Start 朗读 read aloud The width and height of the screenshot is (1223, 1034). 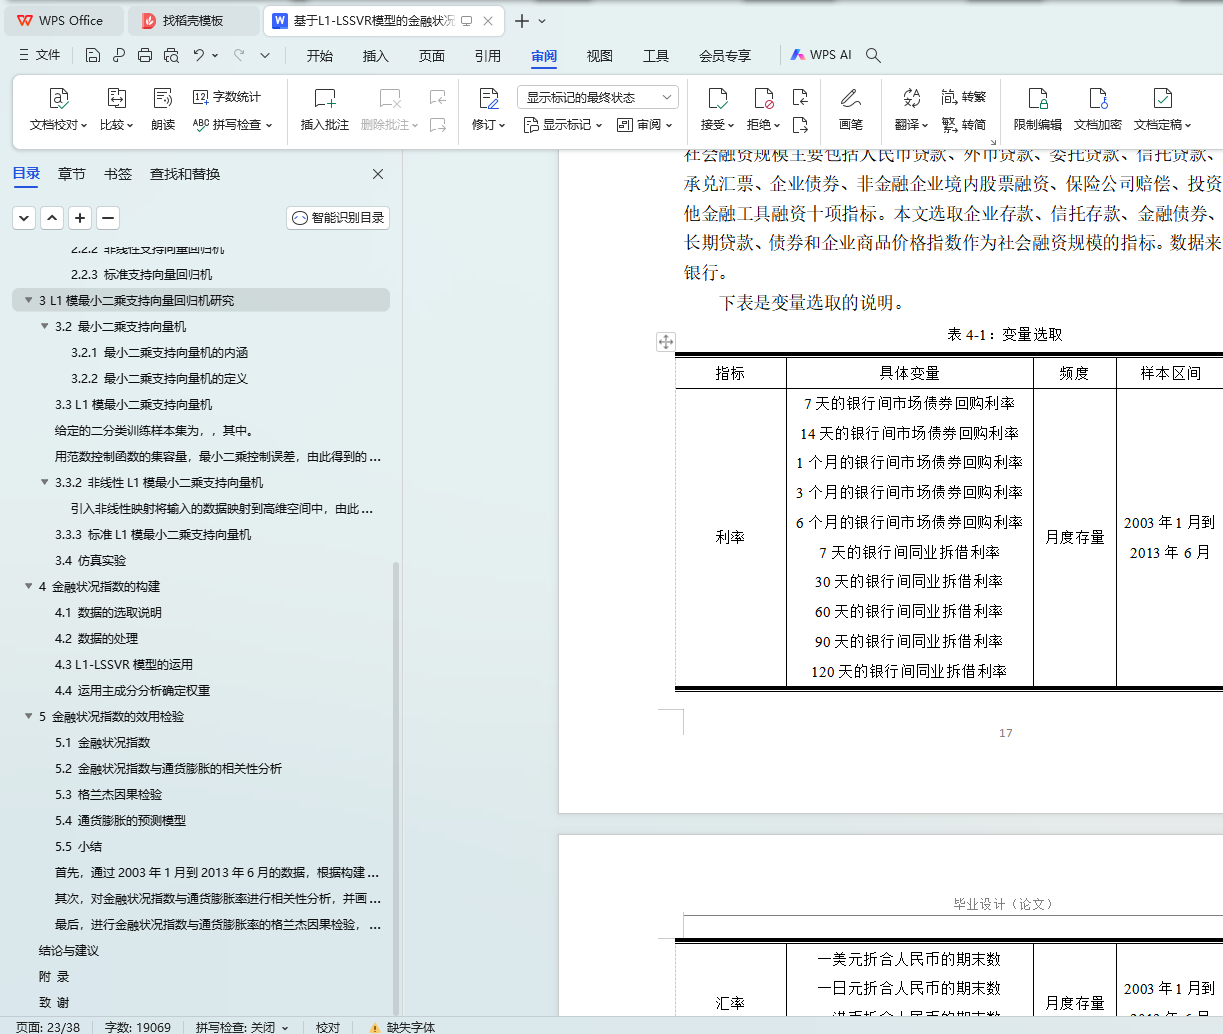coord(163,110)
